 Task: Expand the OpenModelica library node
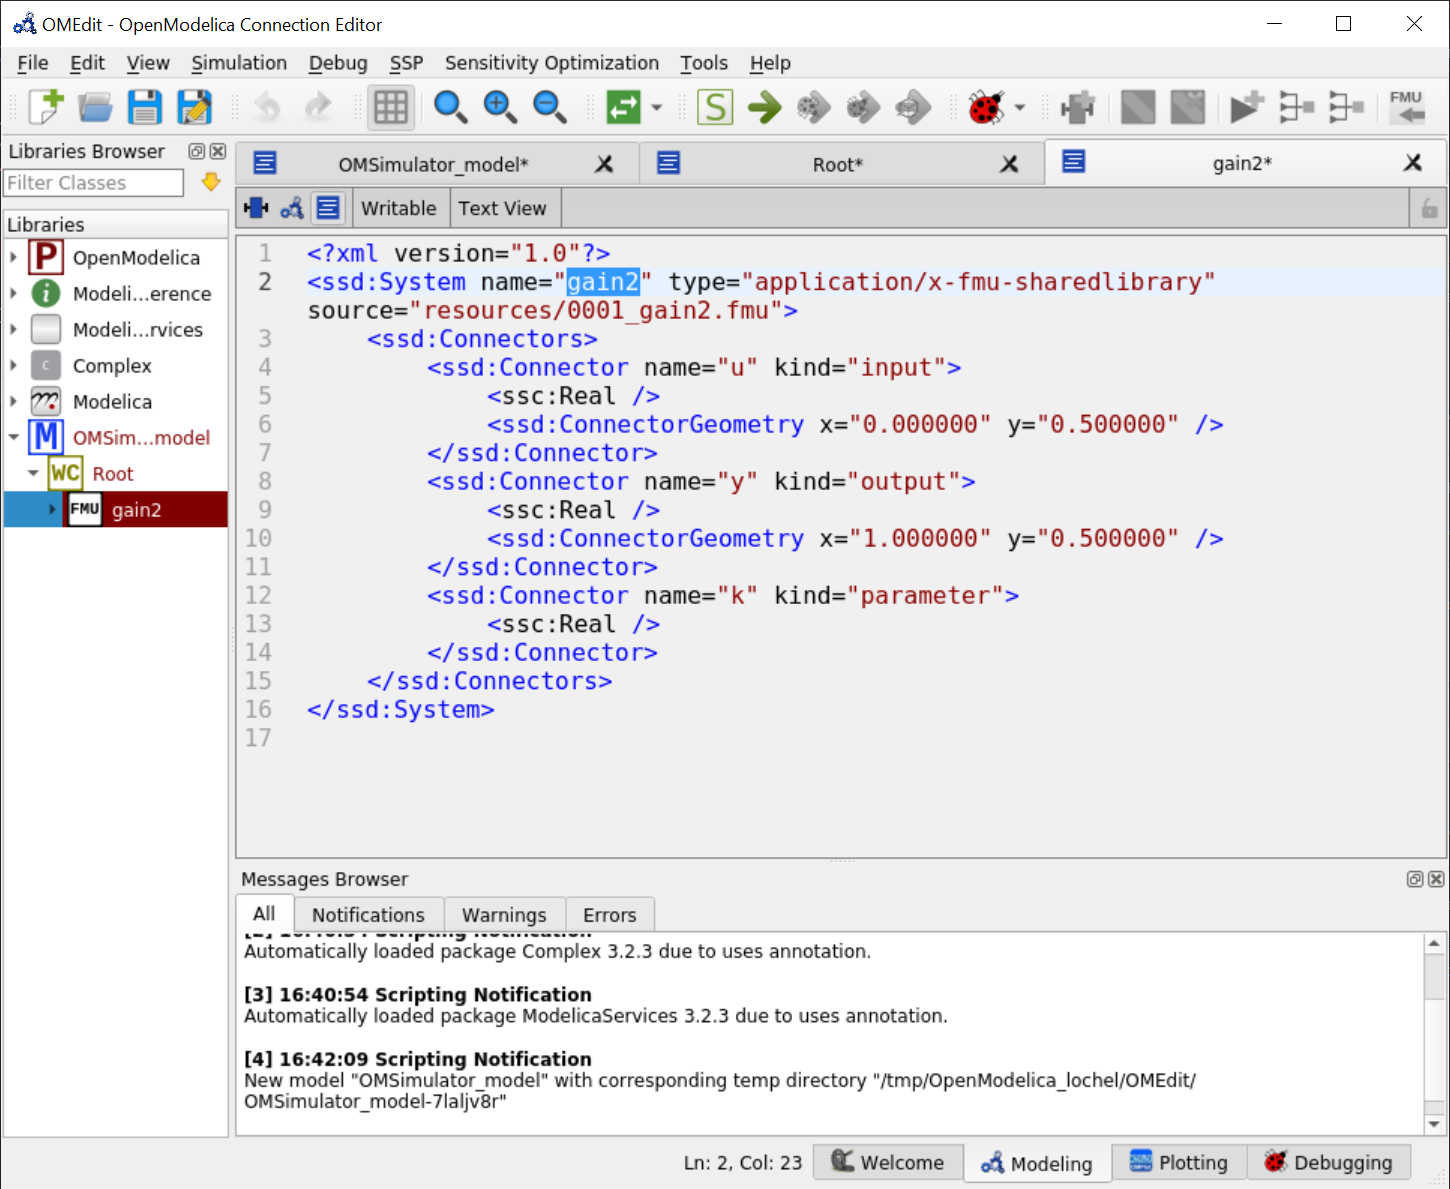14,258
